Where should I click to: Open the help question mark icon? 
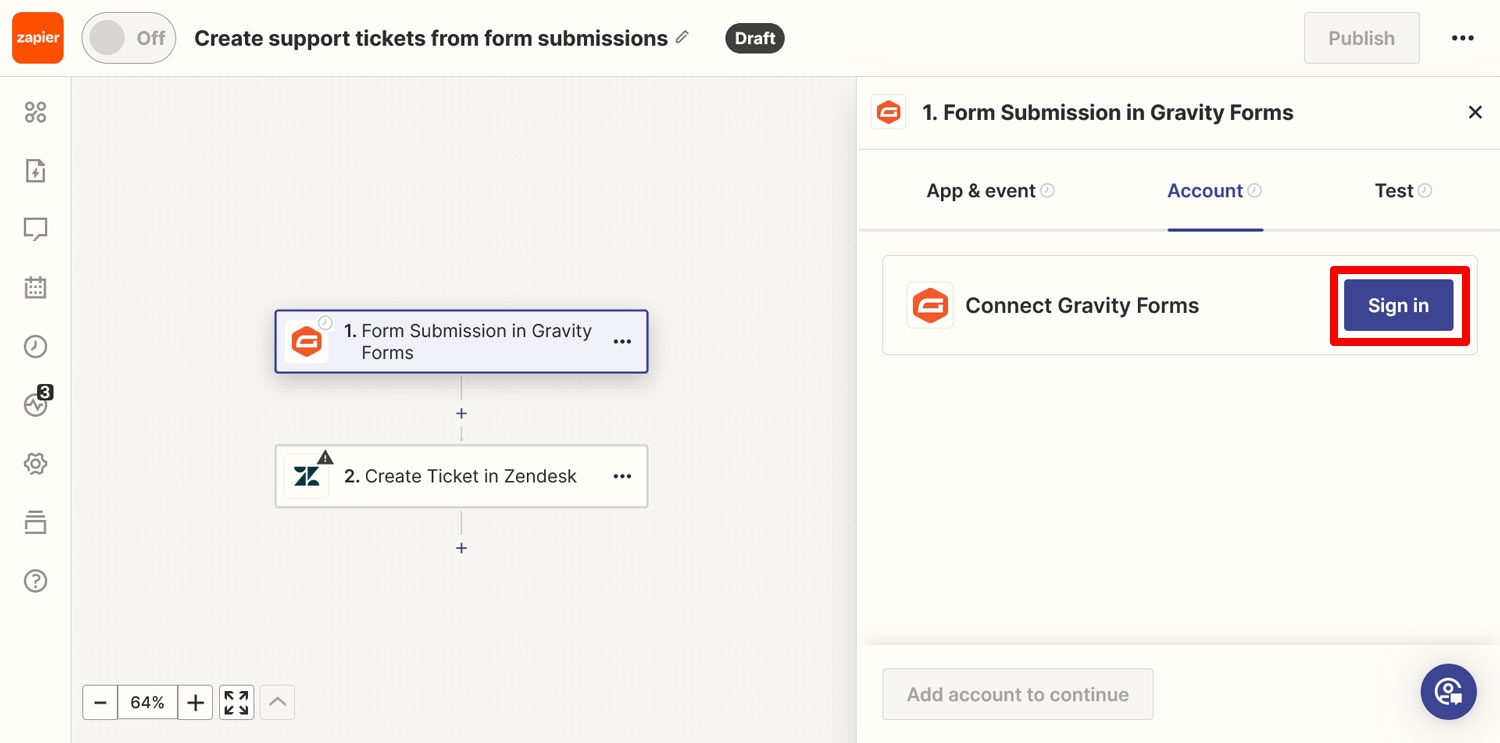(35, 581)
